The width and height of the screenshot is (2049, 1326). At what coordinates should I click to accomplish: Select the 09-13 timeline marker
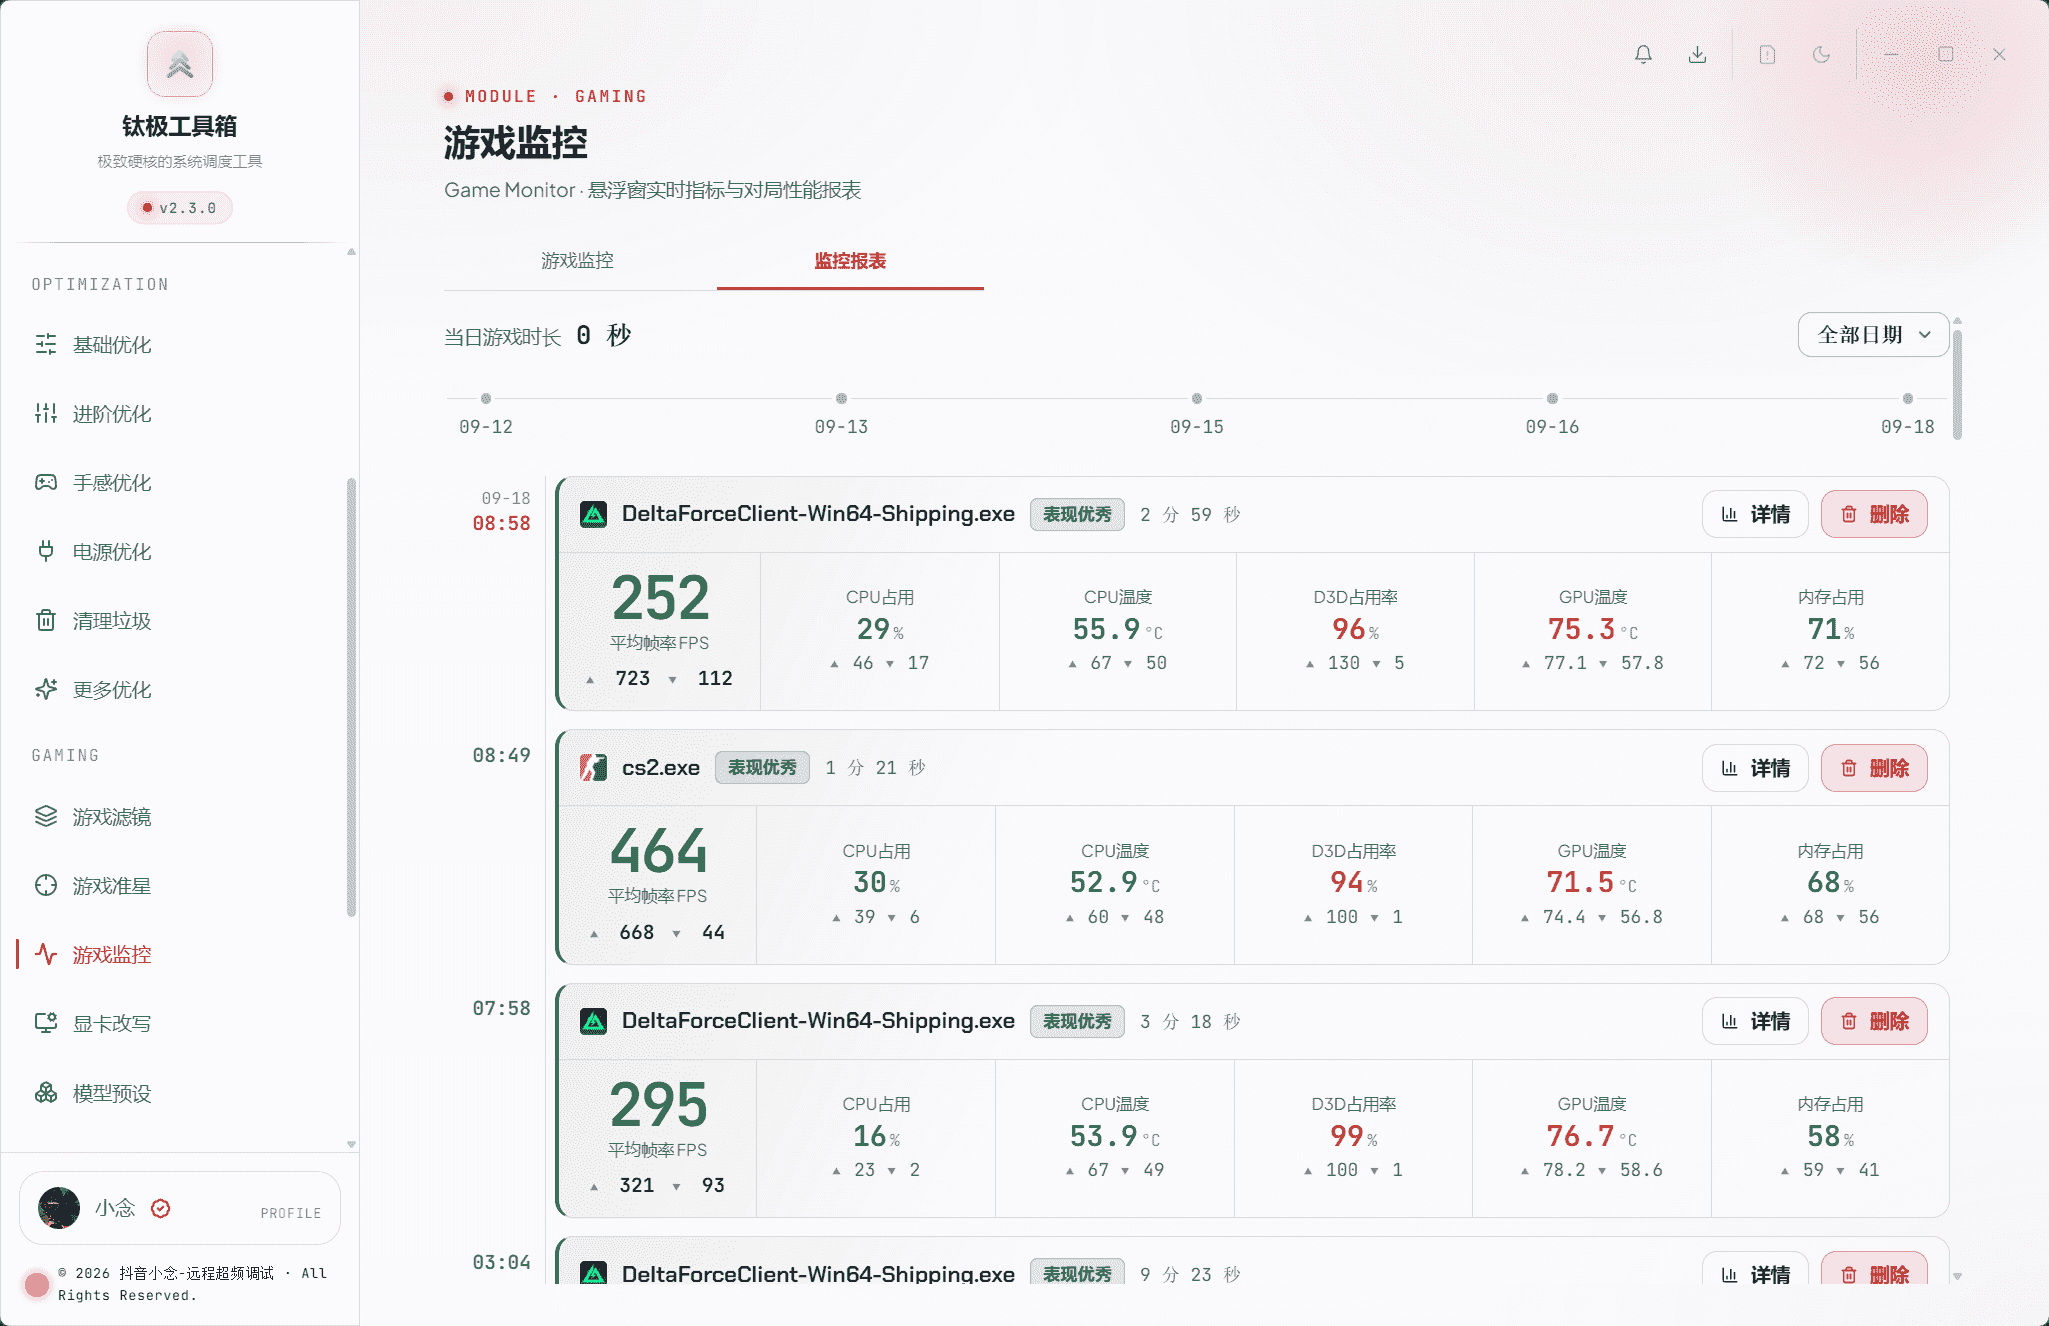pos(841,399)
